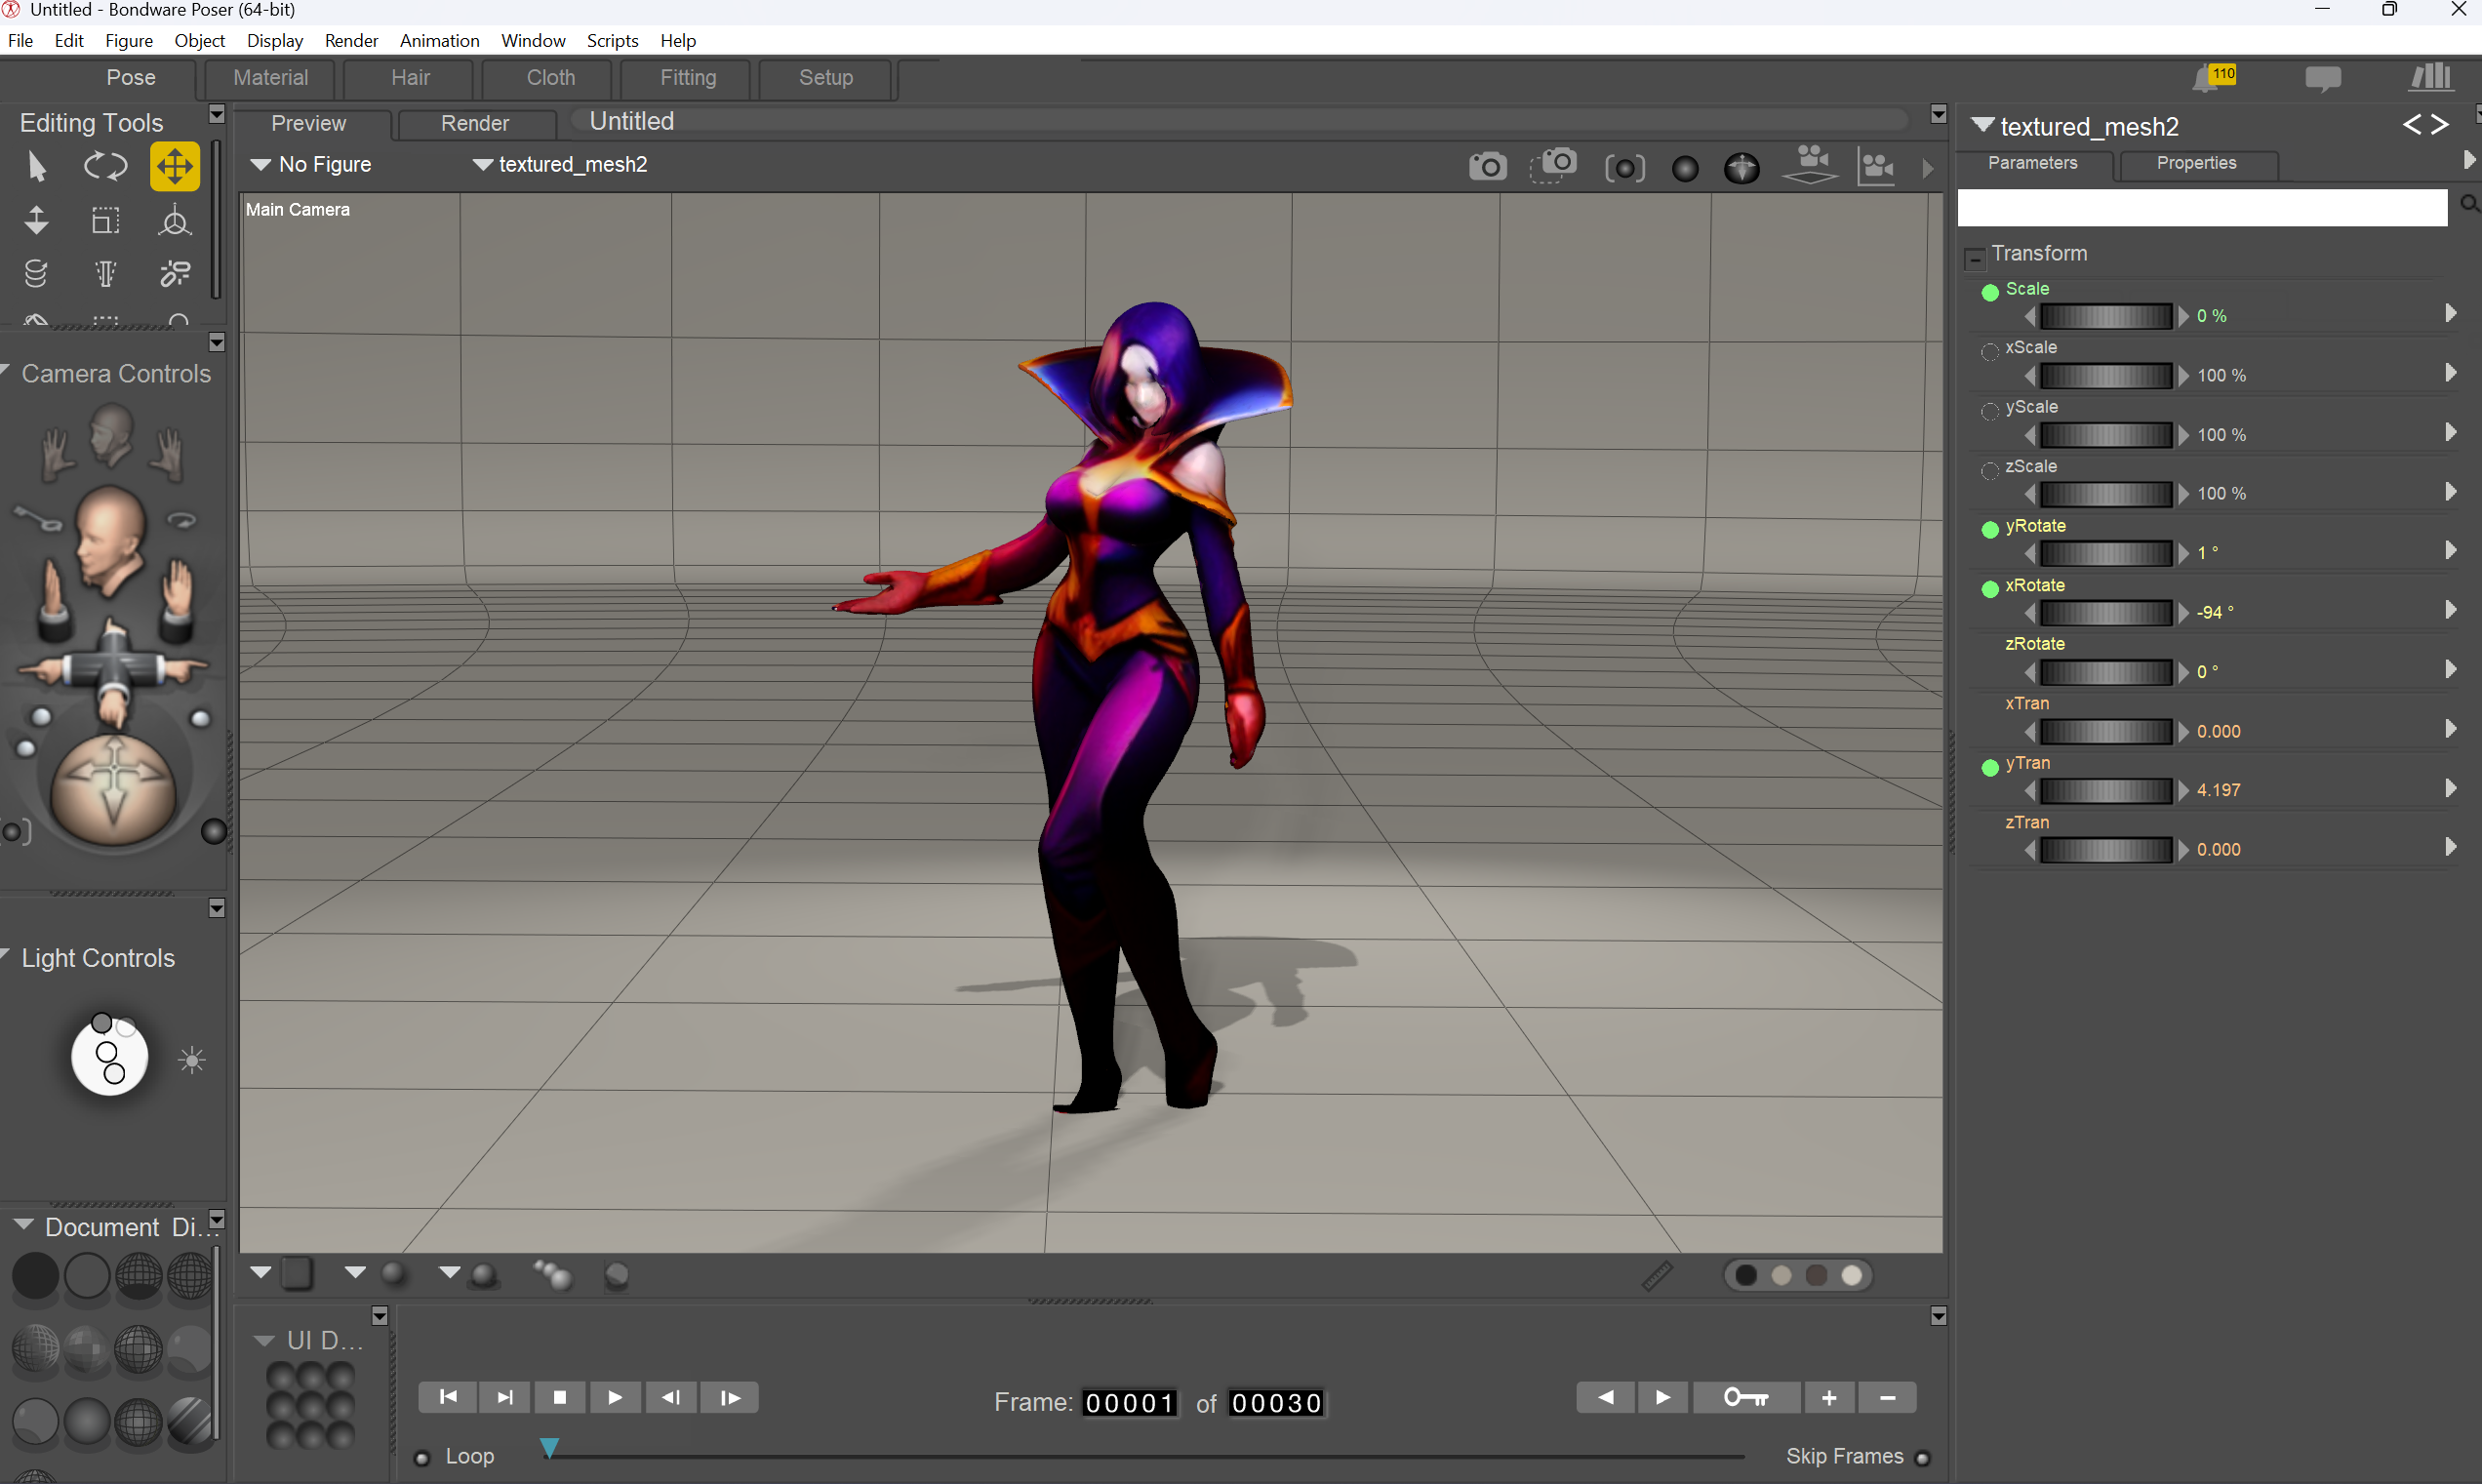Open the textured_mesh2 parameters panel dropdown

coord(1984,125)
